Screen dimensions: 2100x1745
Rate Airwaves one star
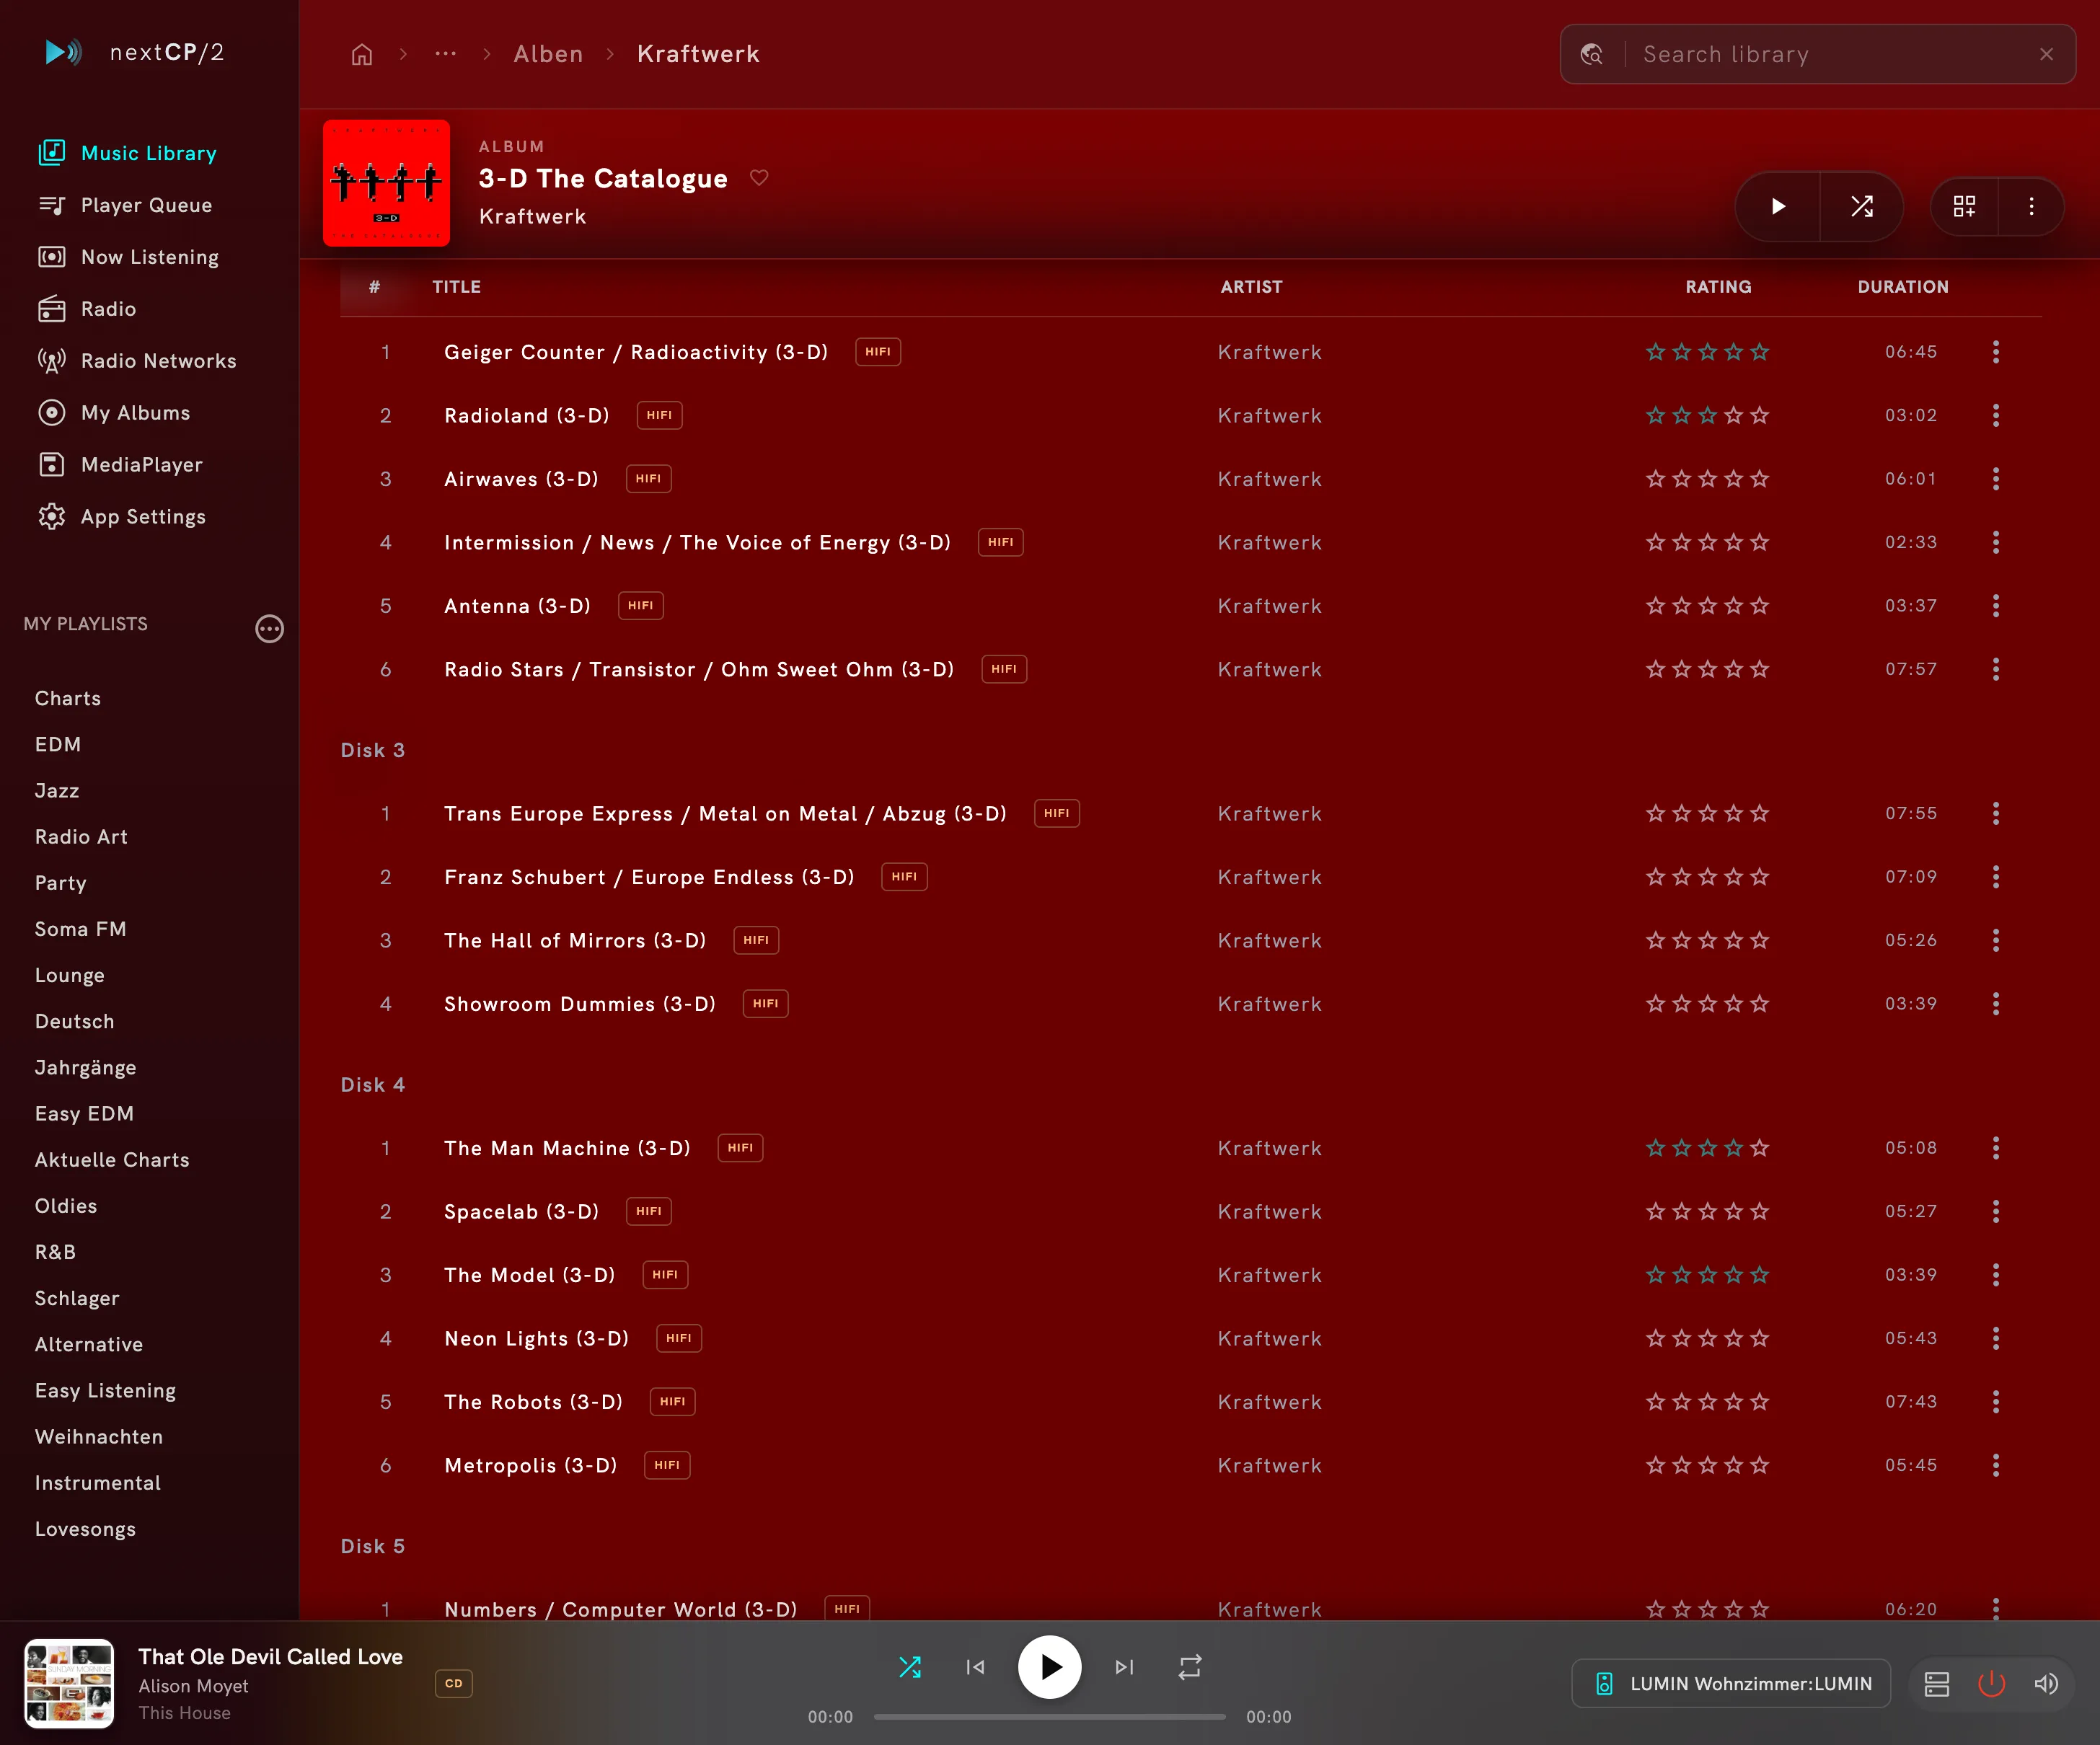[x=1656, y=479]
